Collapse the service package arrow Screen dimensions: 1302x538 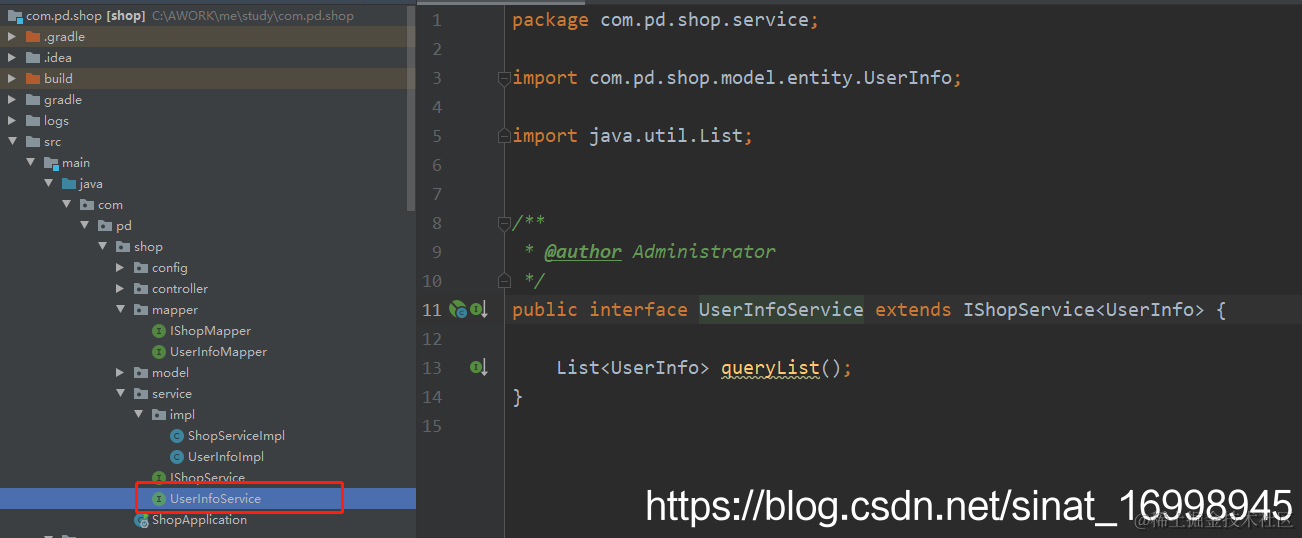click(120, 394)
